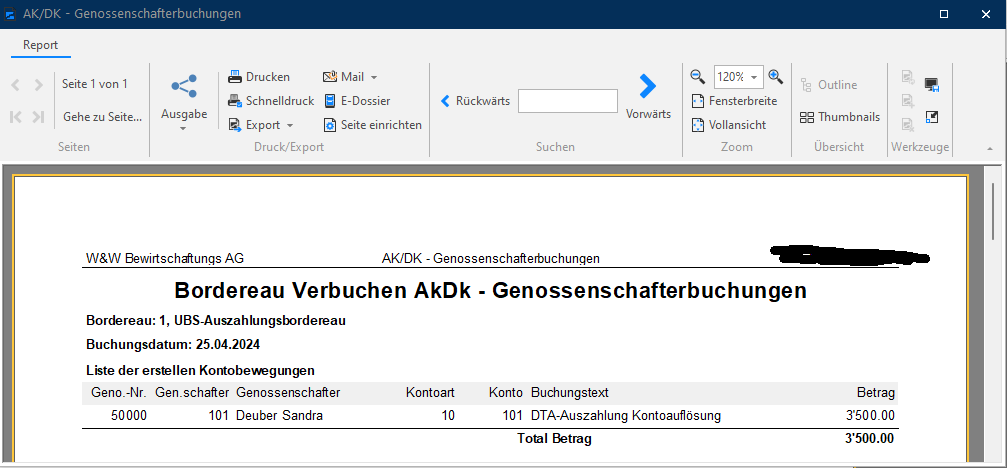Open the 'Gehe zu Seite...' dialog
This screenshot has height=468, width=1007.
(x=102, y=117)
